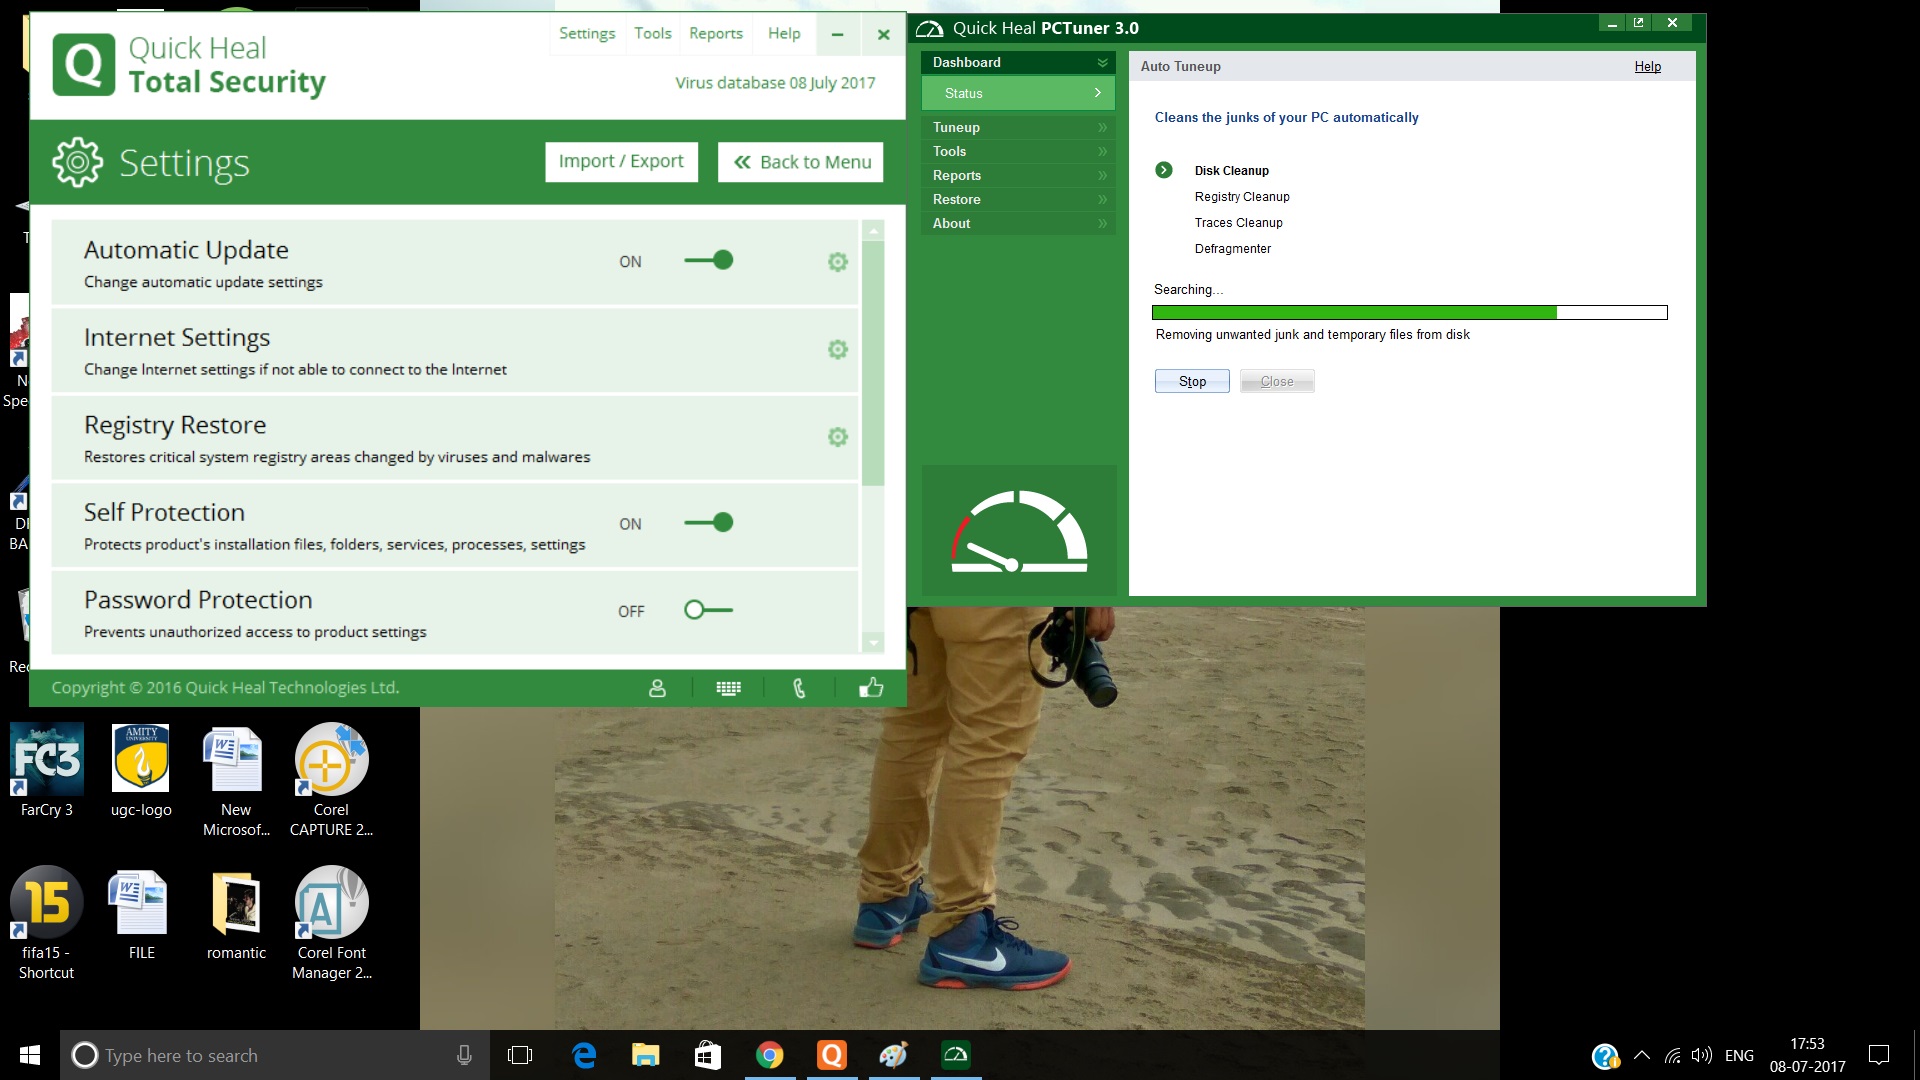The image size is (1920, 1080).
Task: Turn off Automatic Update toggle
Action: point(709,261)
